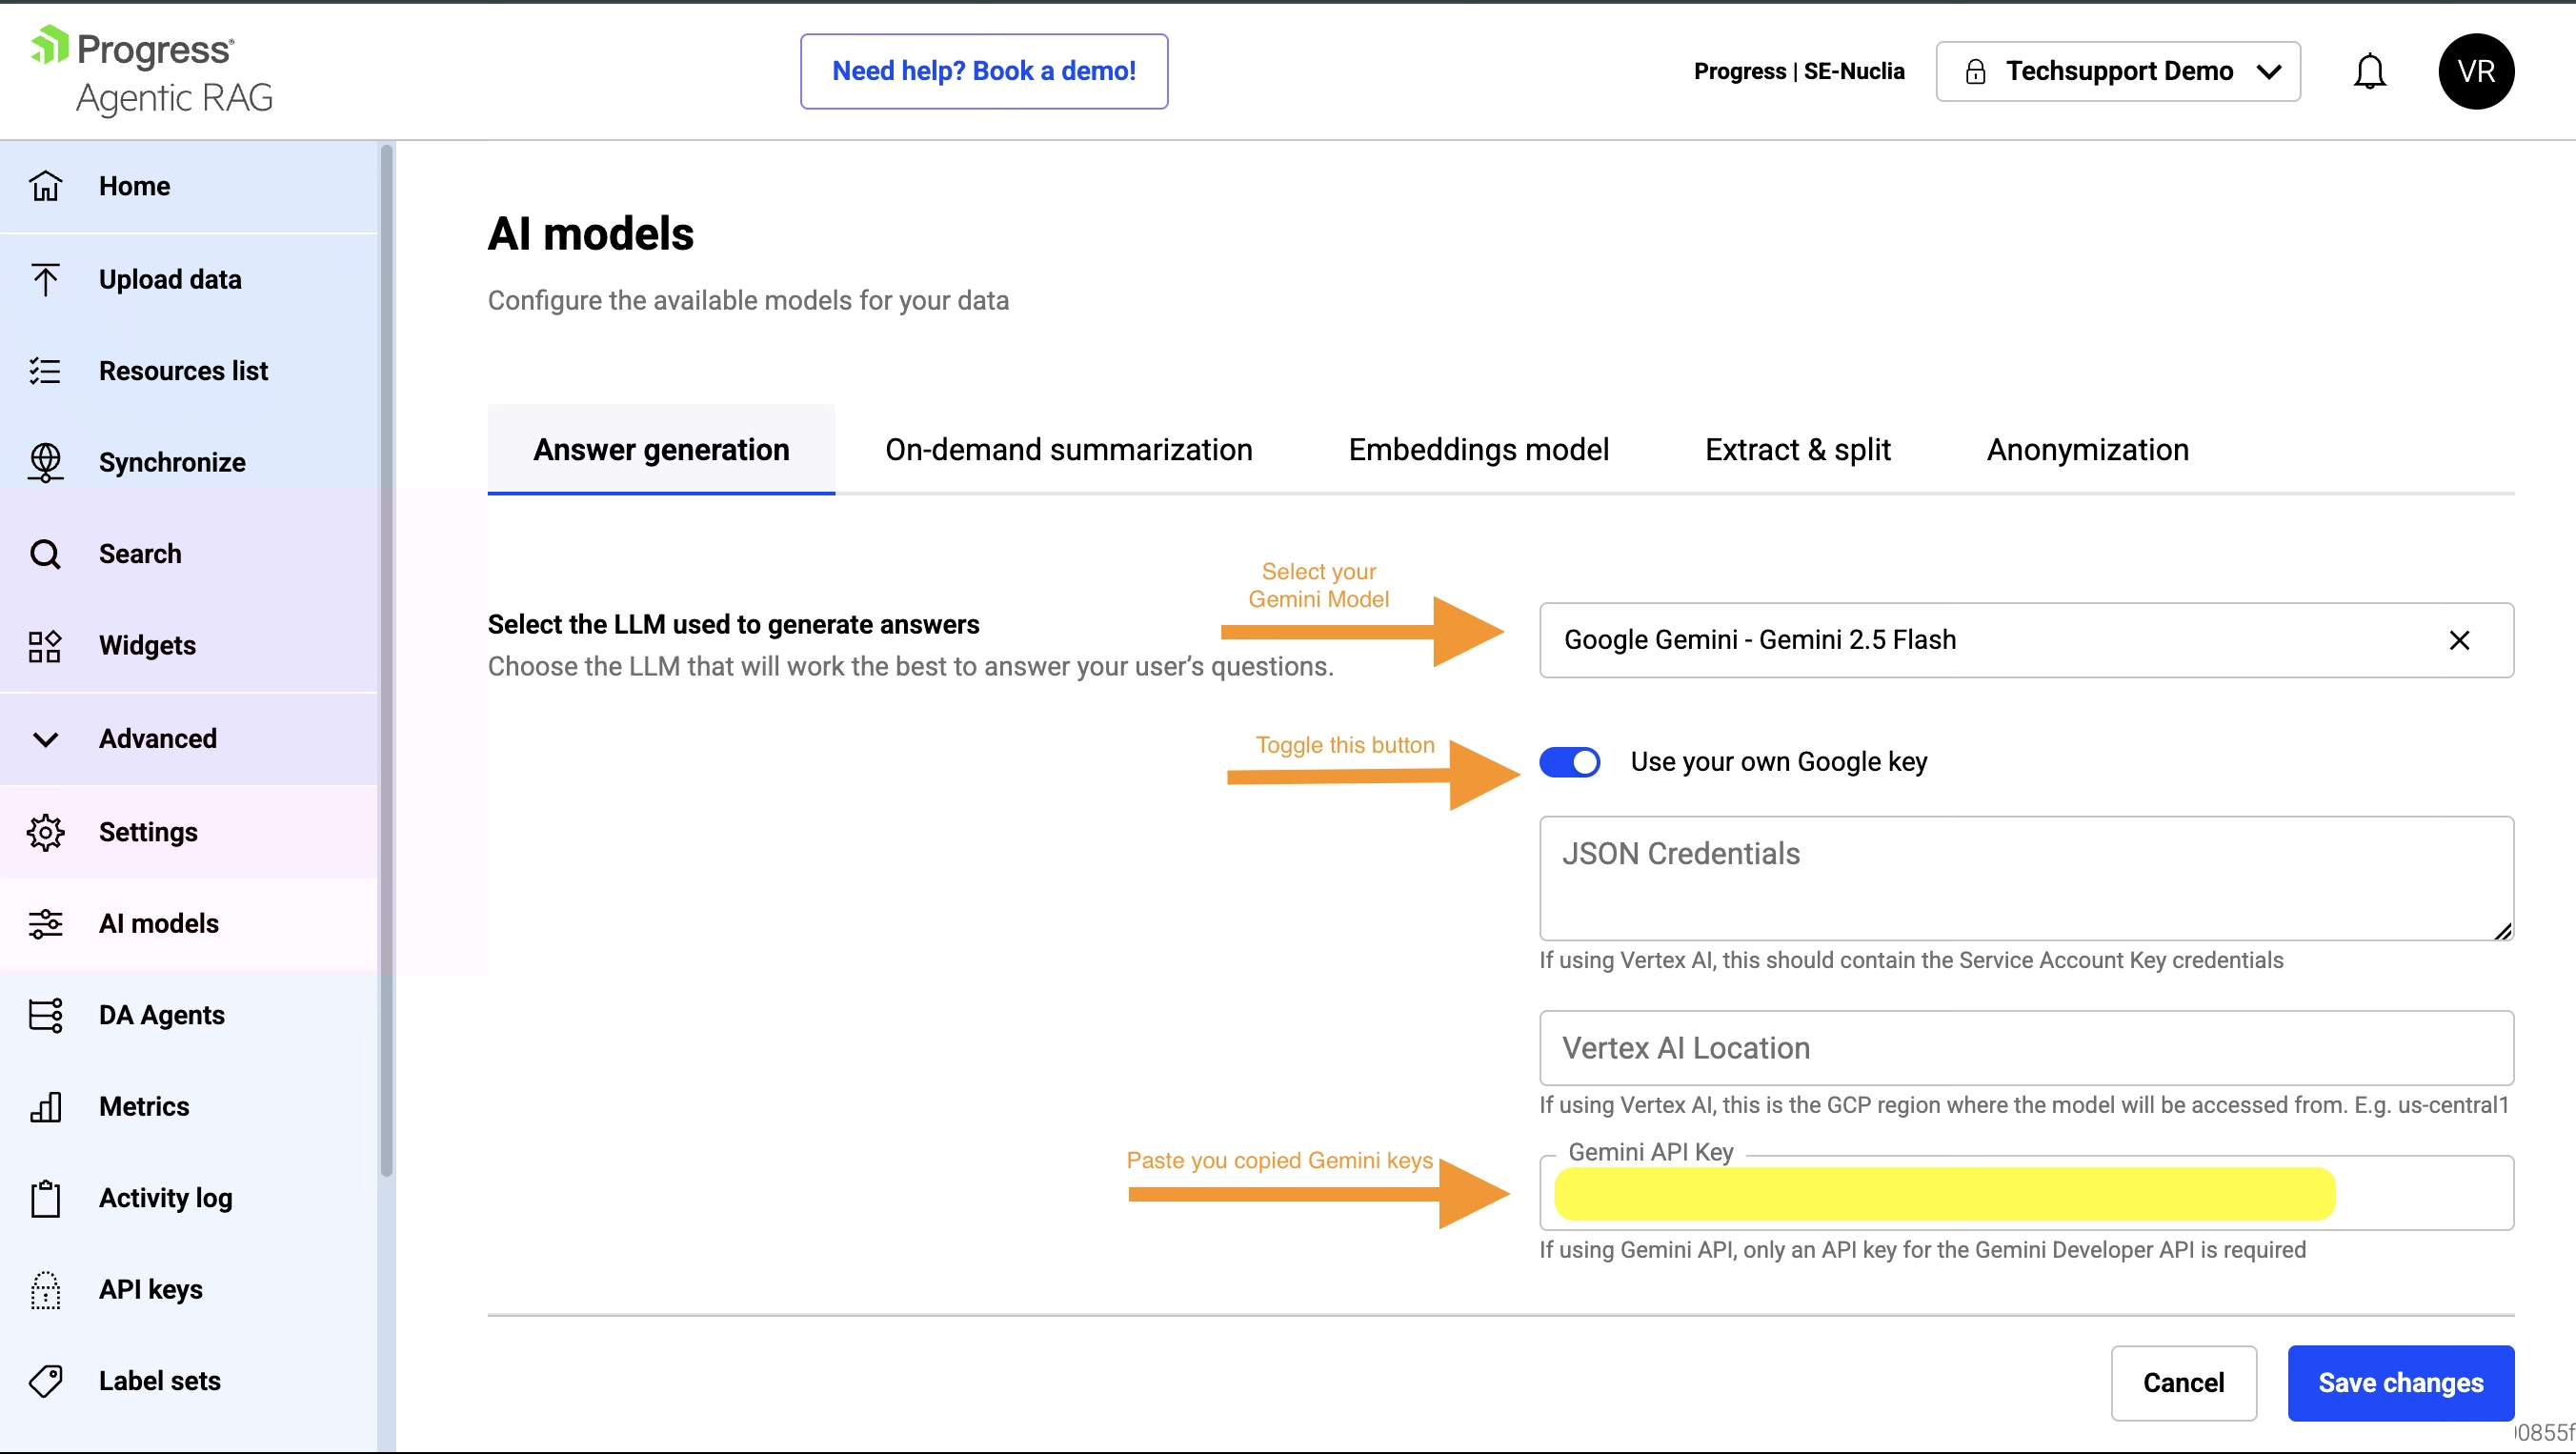The image size is (2576, 1454).
Task: Open the notification bell
Action: [x=2371, y=71]
